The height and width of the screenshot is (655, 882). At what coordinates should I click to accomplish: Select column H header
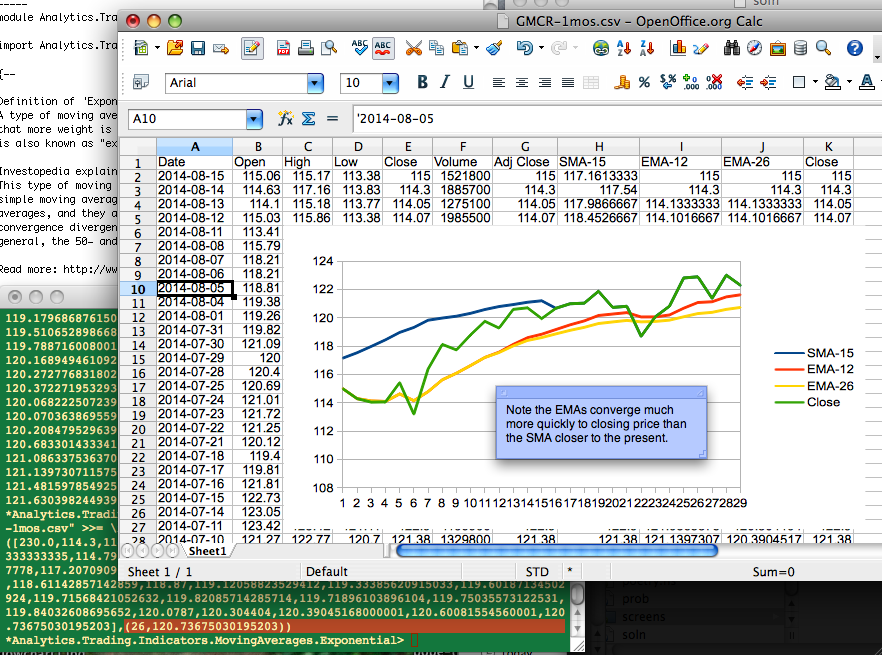click(x=599, y=147)
